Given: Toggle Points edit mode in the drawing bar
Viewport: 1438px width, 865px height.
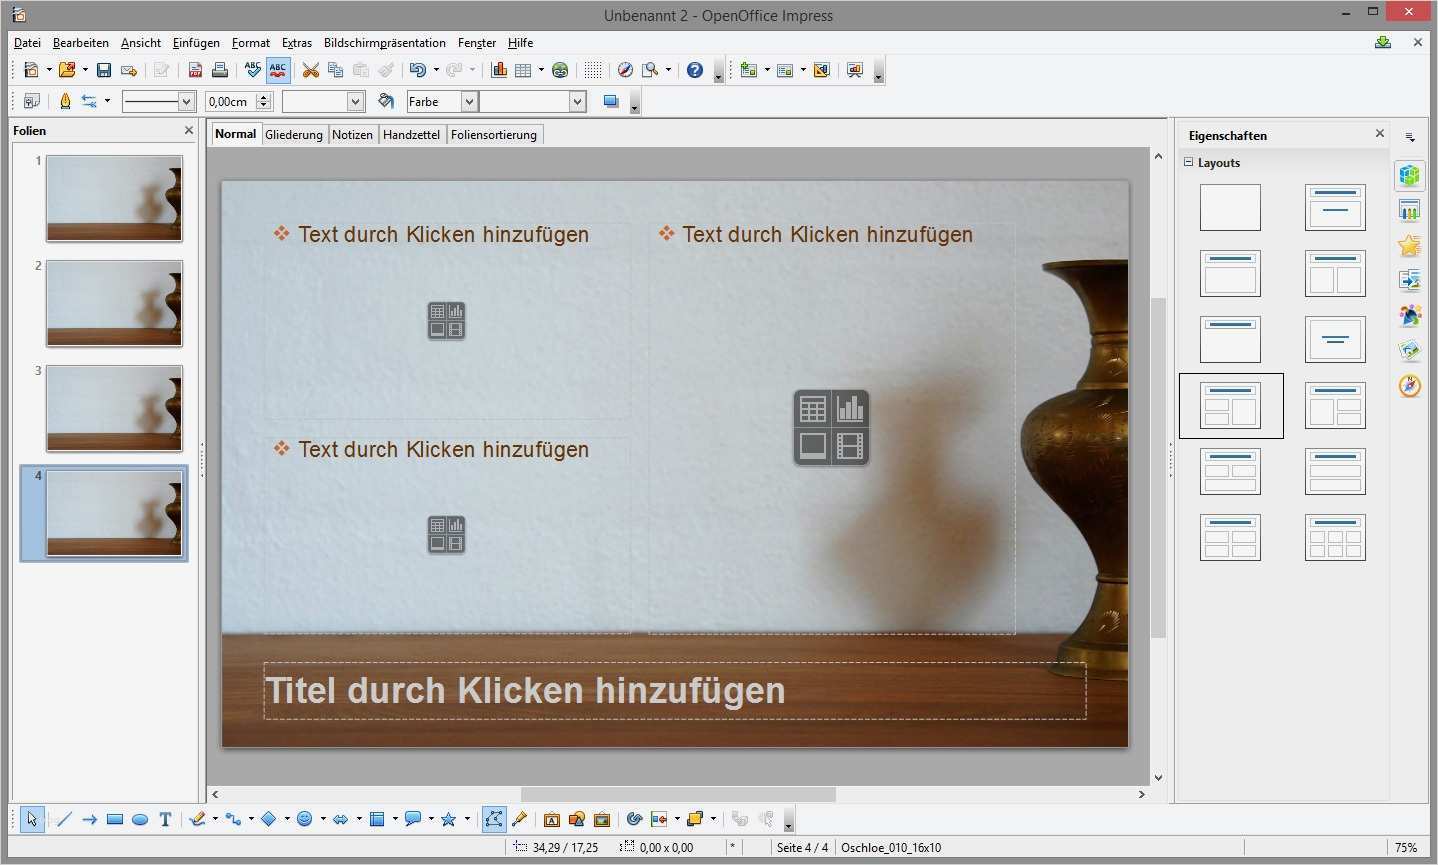Looking at the screenshot, I should coord(494,819).
